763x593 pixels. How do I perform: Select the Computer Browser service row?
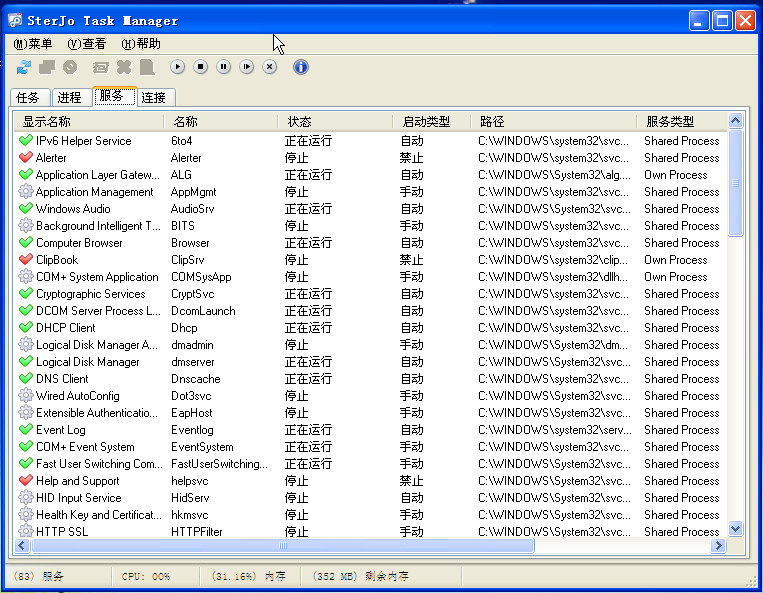370,243
